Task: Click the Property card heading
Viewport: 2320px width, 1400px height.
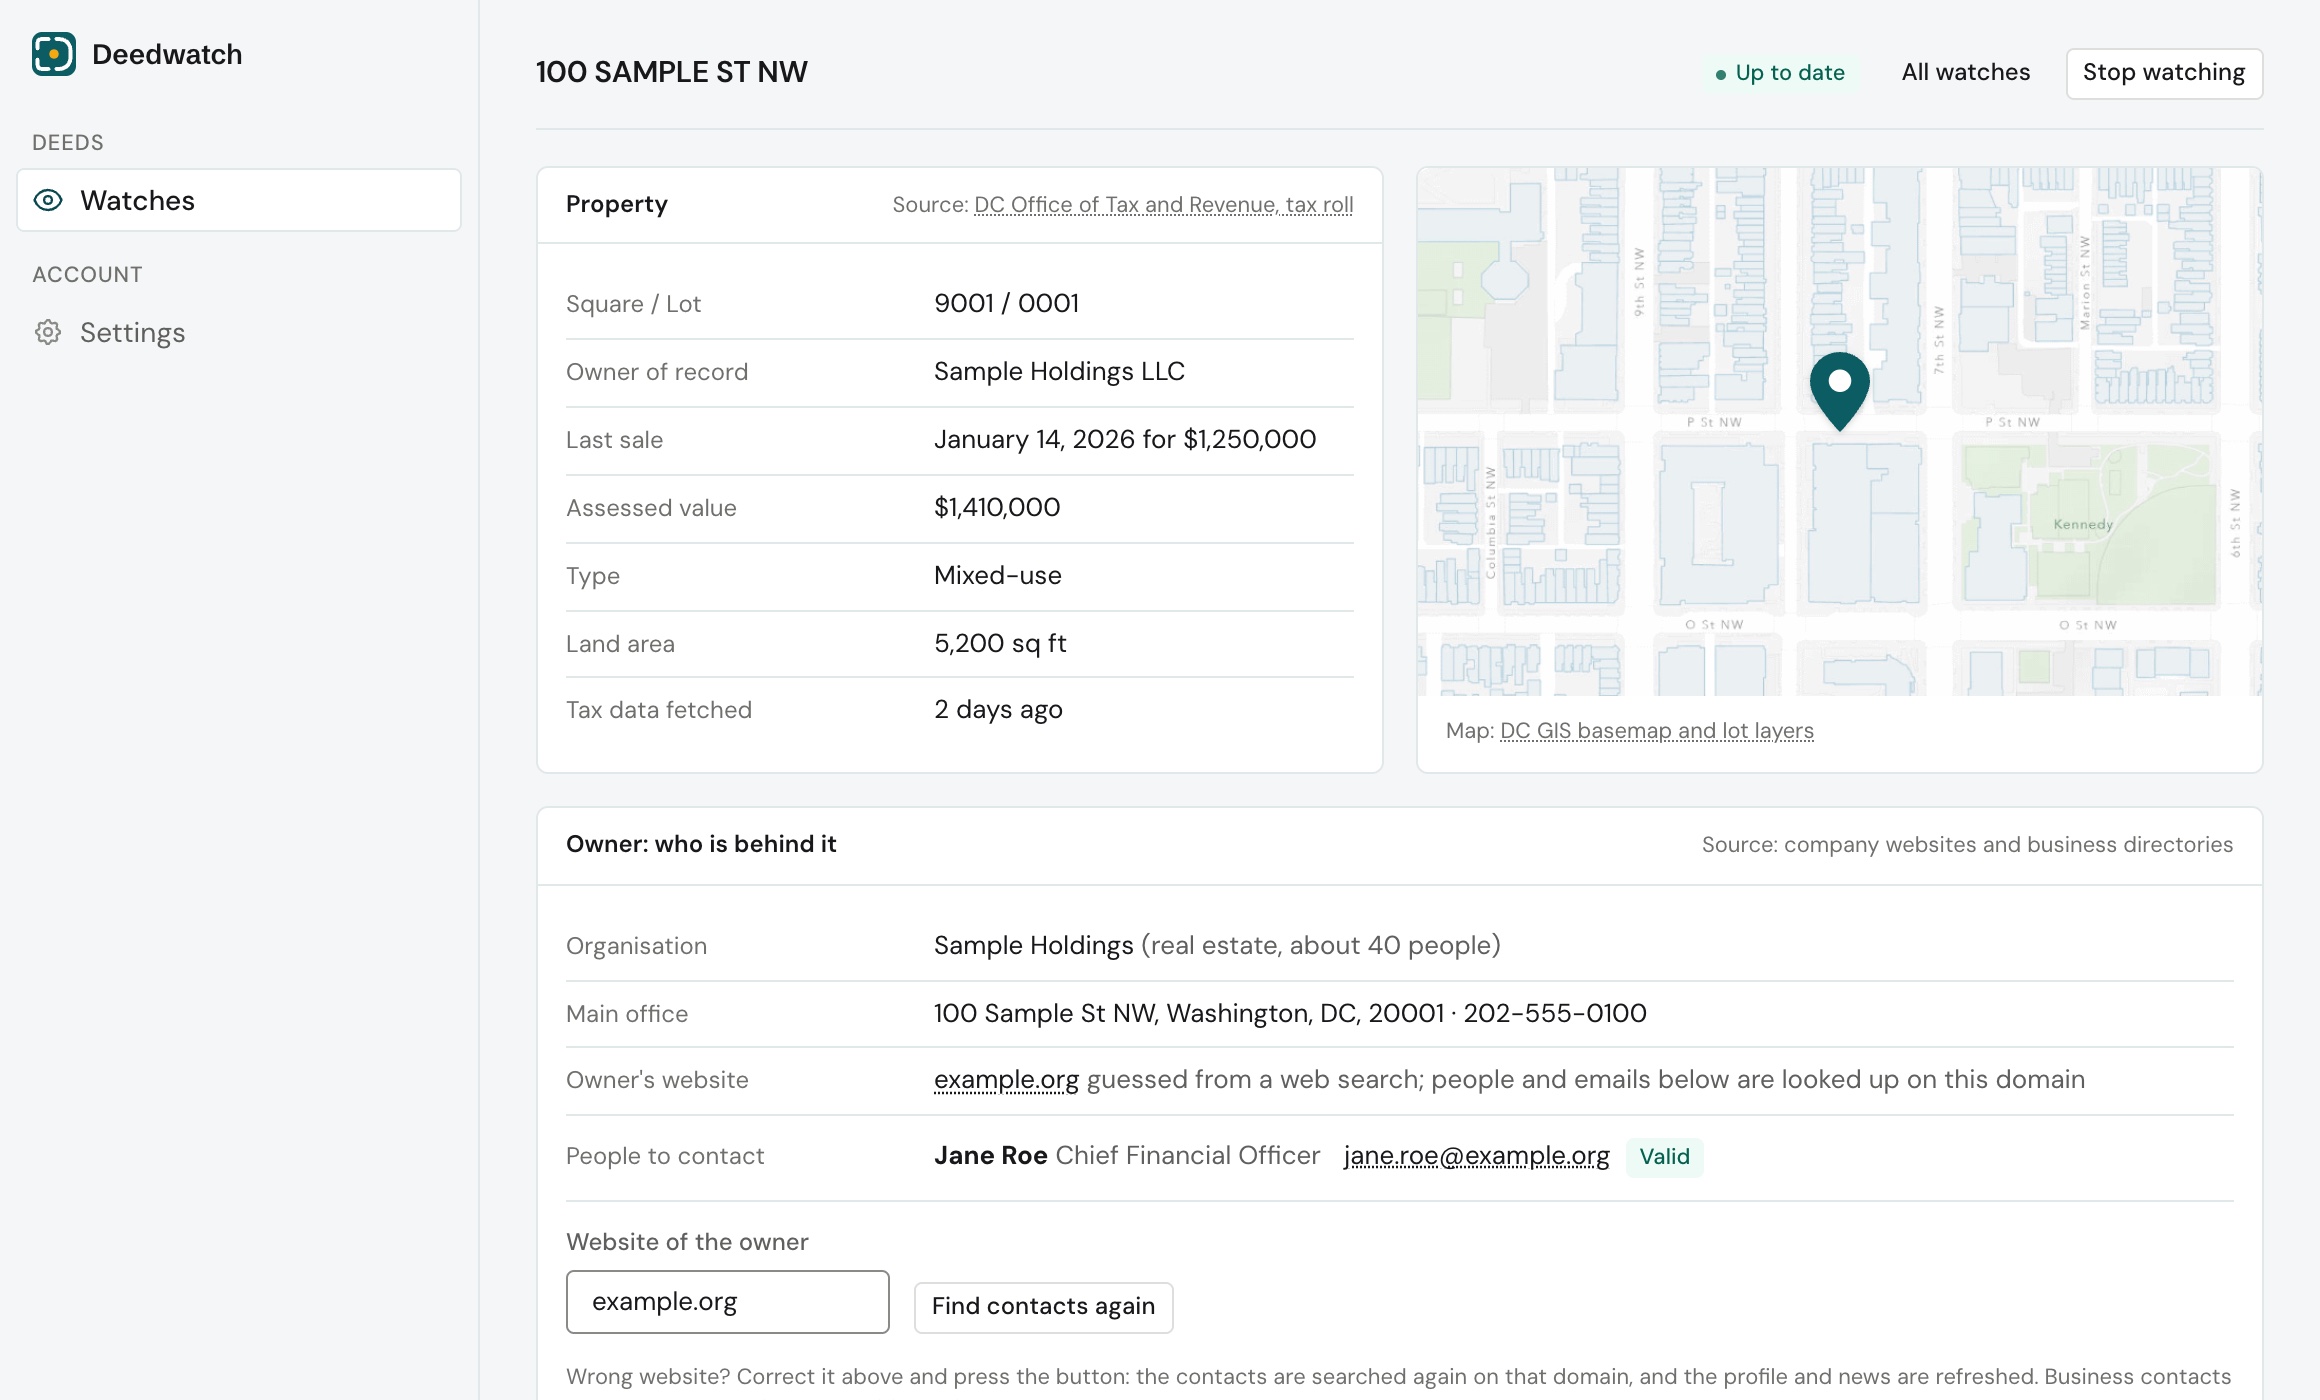Action: pos(617,204)
